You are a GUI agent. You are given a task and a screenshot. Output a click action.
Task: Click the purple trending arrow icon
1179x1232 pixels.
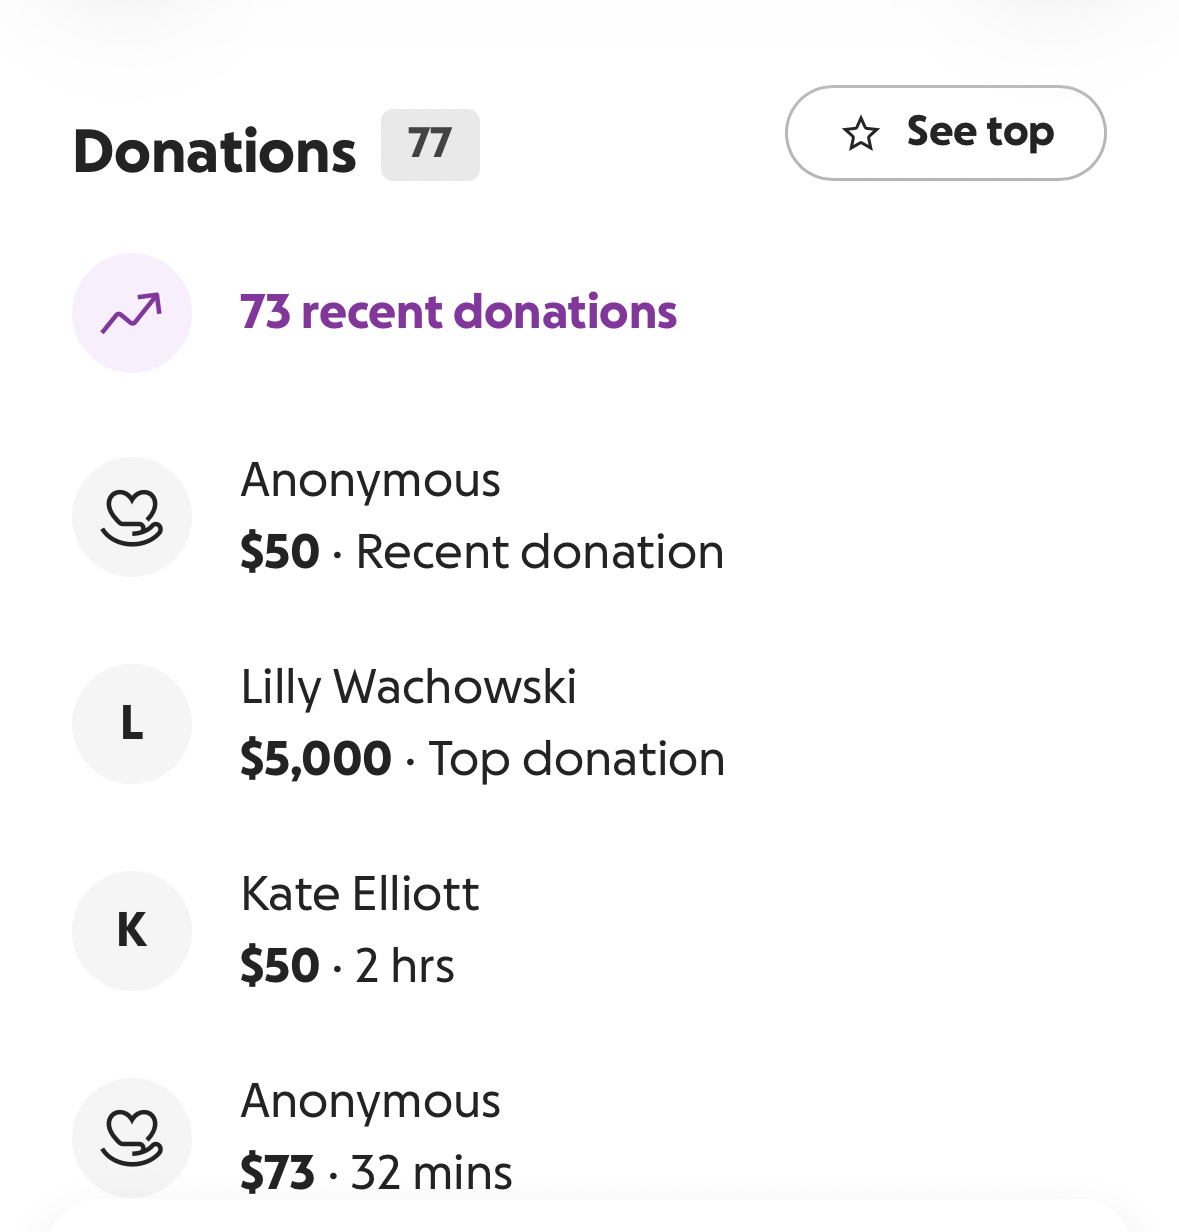pyautogui.click(x=132, y=313)
